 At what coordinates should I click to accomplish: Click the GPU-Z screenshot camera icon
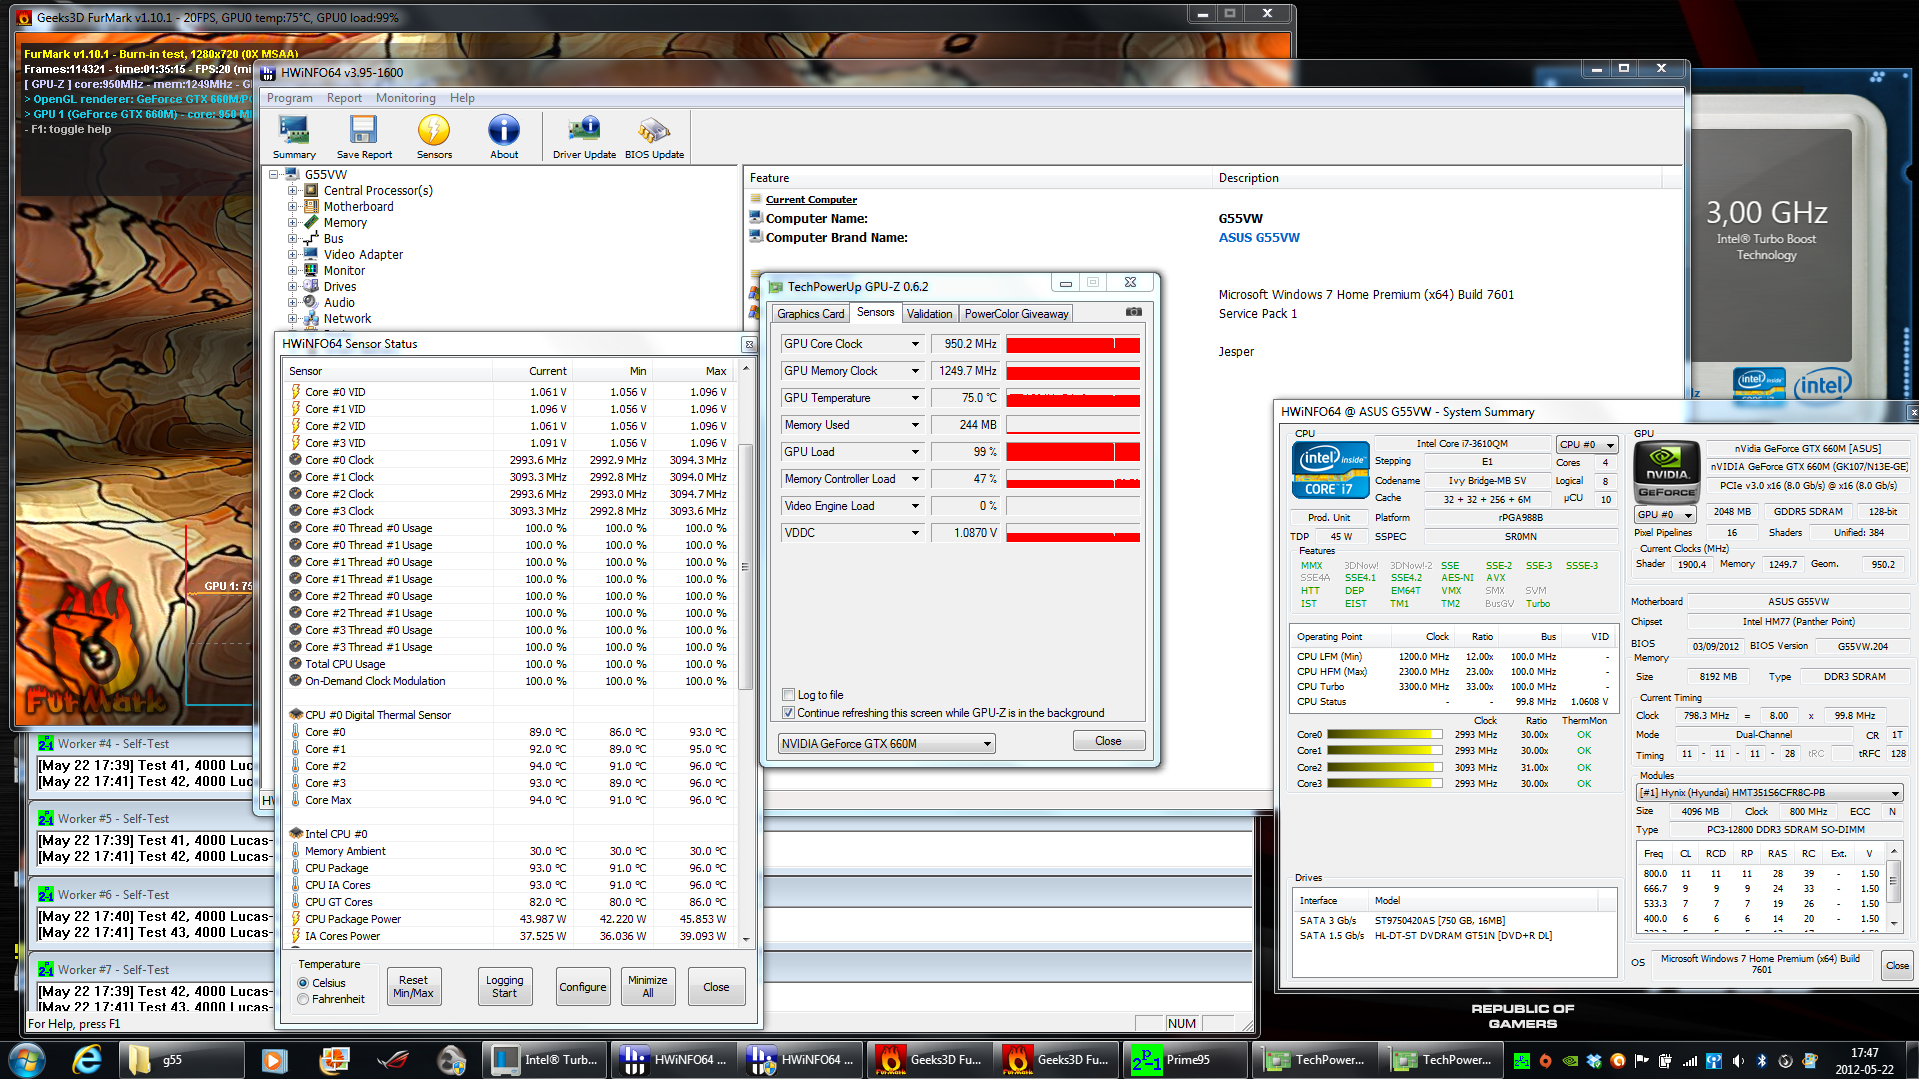click(1133, 312)
